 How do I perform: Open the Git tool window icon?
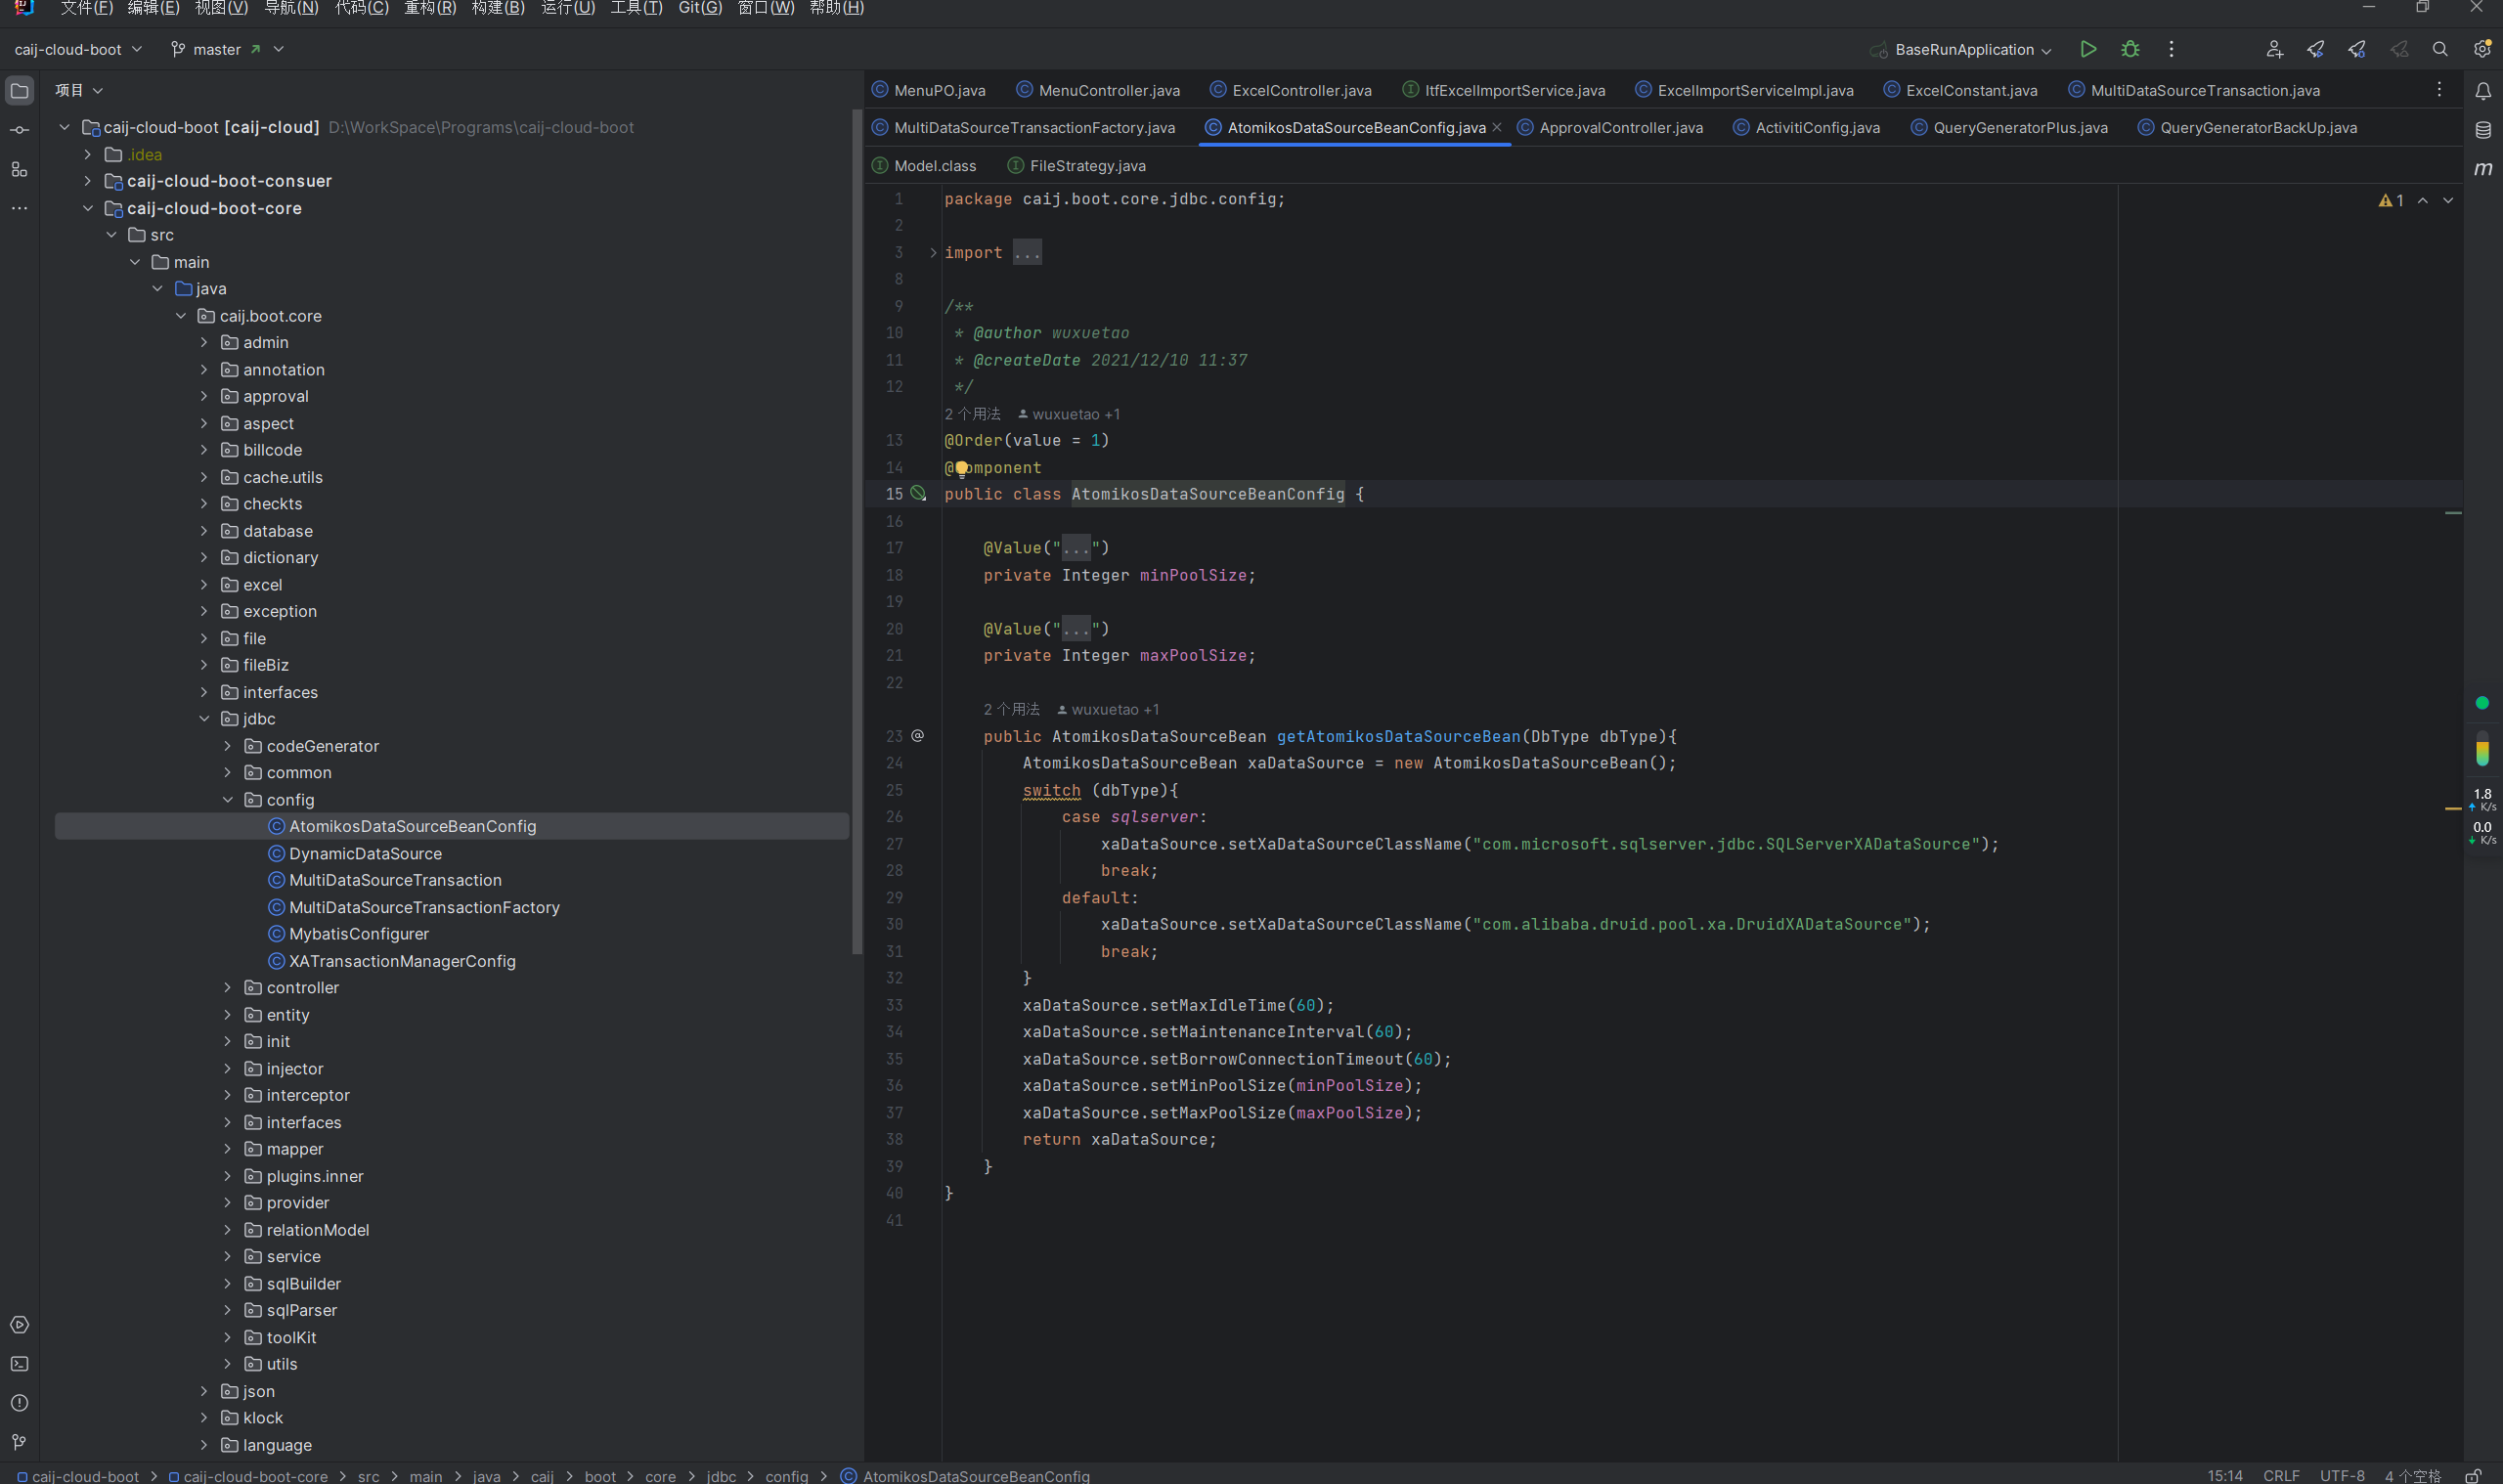[19, 1442]
